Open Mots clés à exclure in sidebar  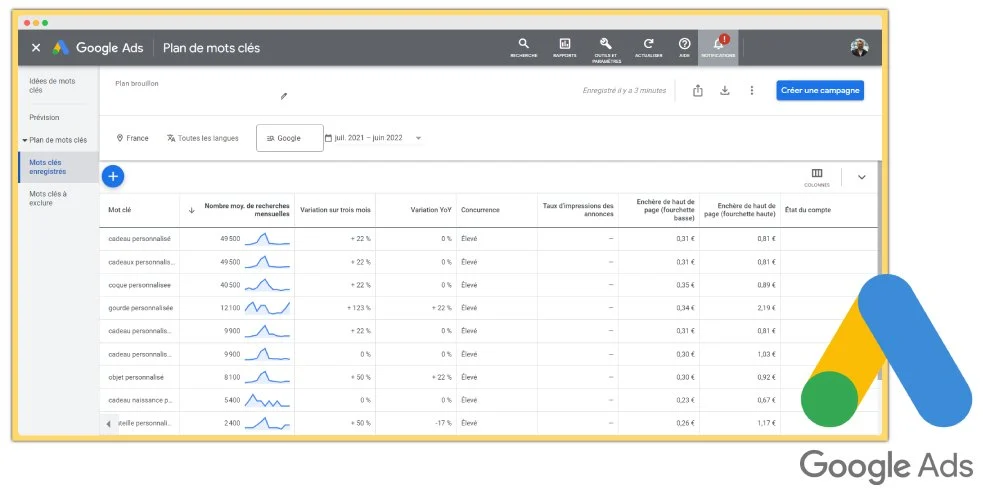pos(48,198)
